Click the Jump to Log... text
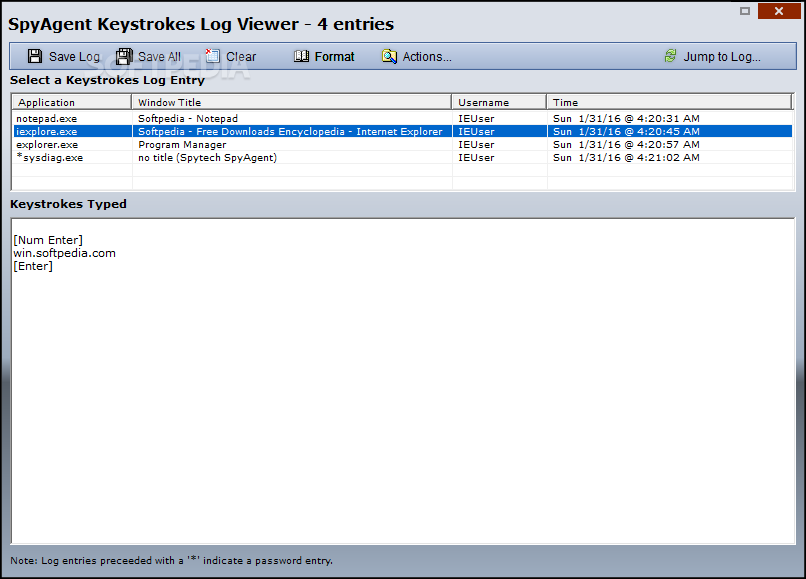 tap(722, 57)
